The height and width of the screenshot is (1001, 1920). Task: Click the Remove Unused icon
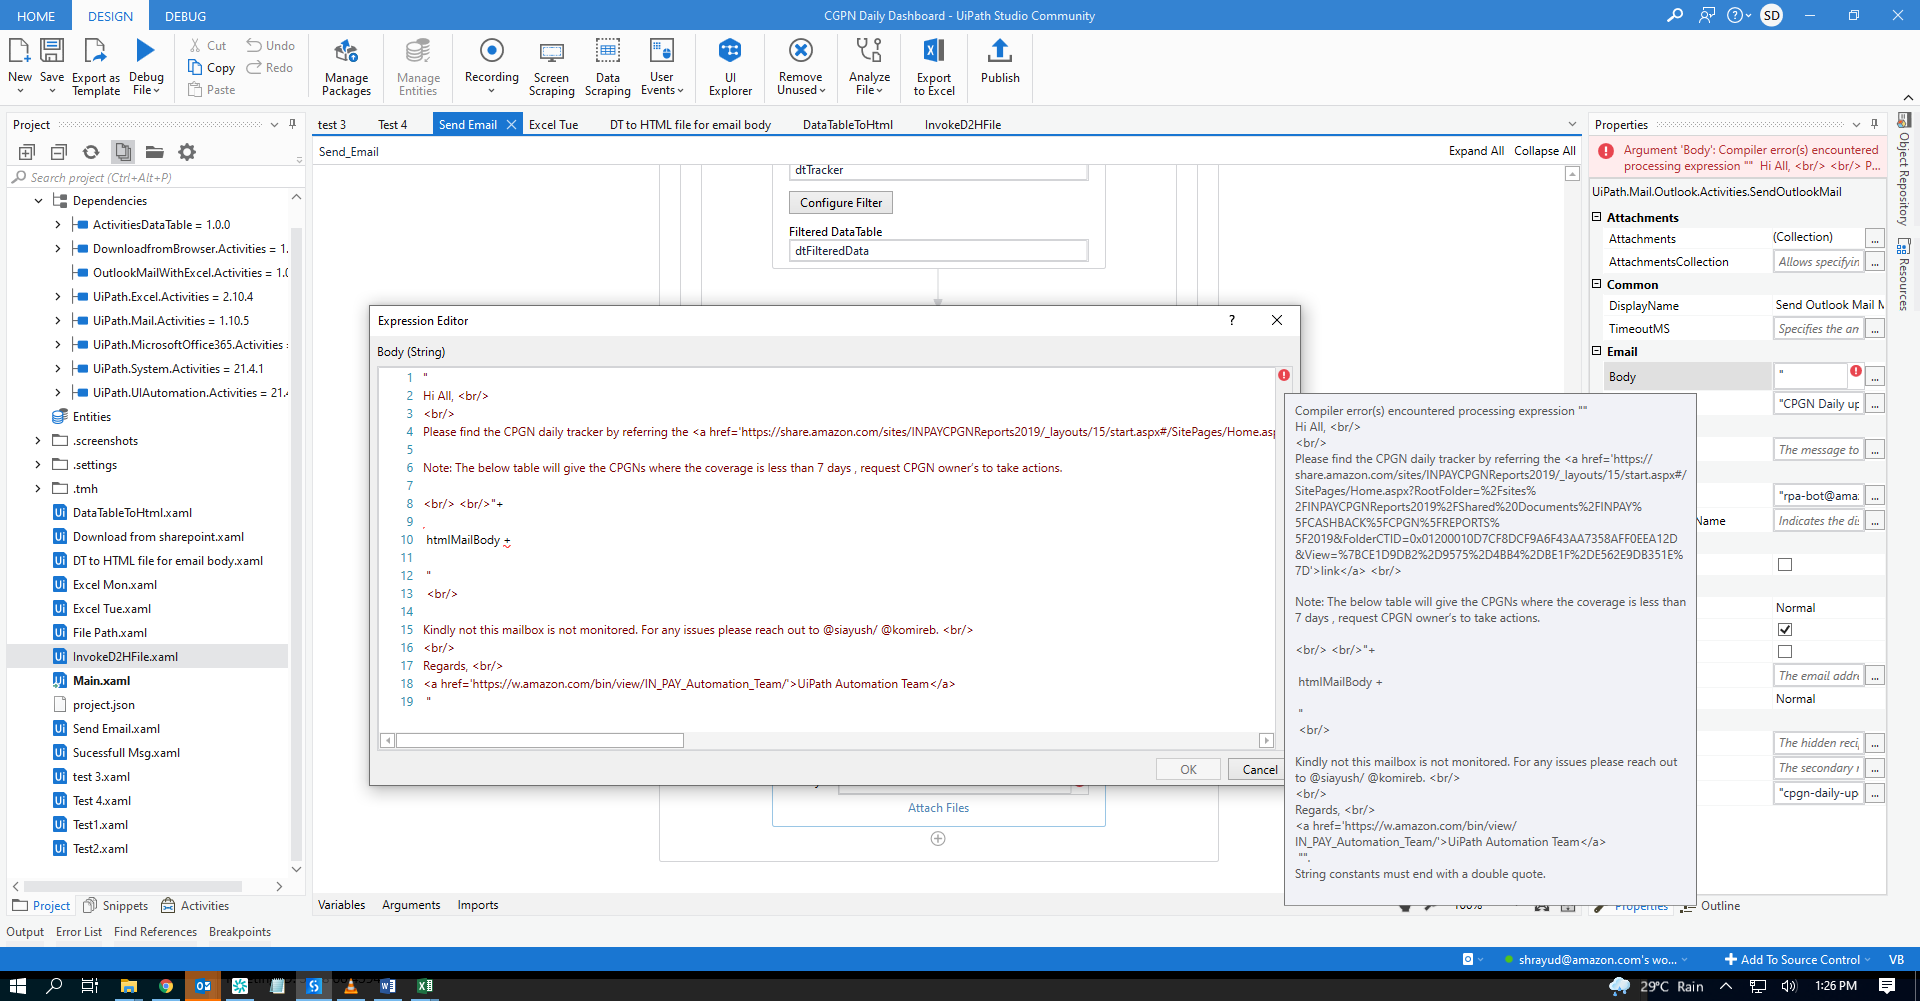(801, 50)
